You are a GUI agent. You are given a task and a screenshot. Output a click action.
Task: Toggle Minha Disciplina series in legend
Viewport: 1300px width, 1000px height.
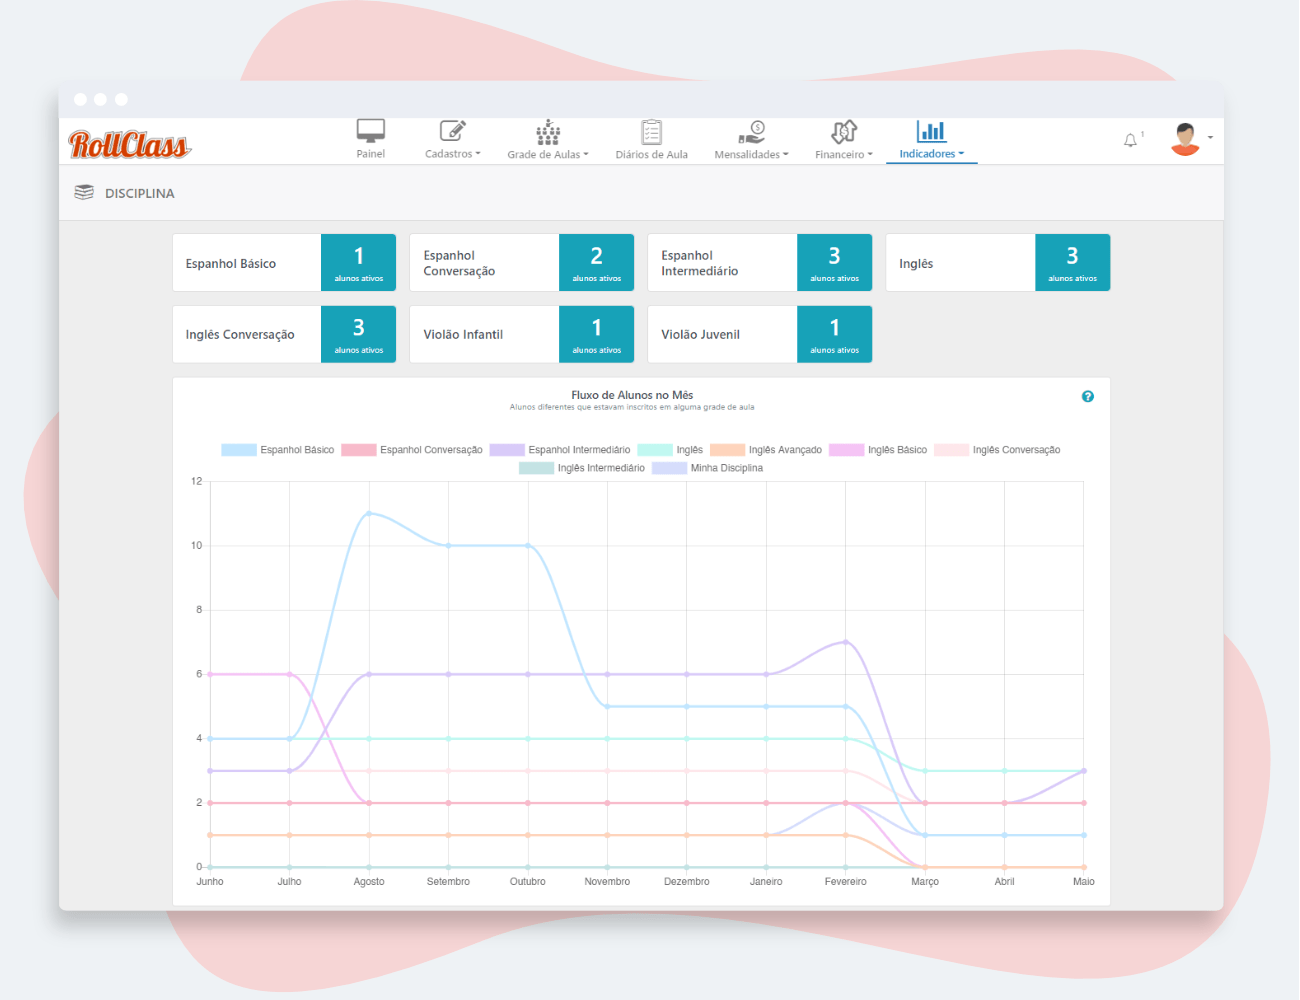point(708,468)
